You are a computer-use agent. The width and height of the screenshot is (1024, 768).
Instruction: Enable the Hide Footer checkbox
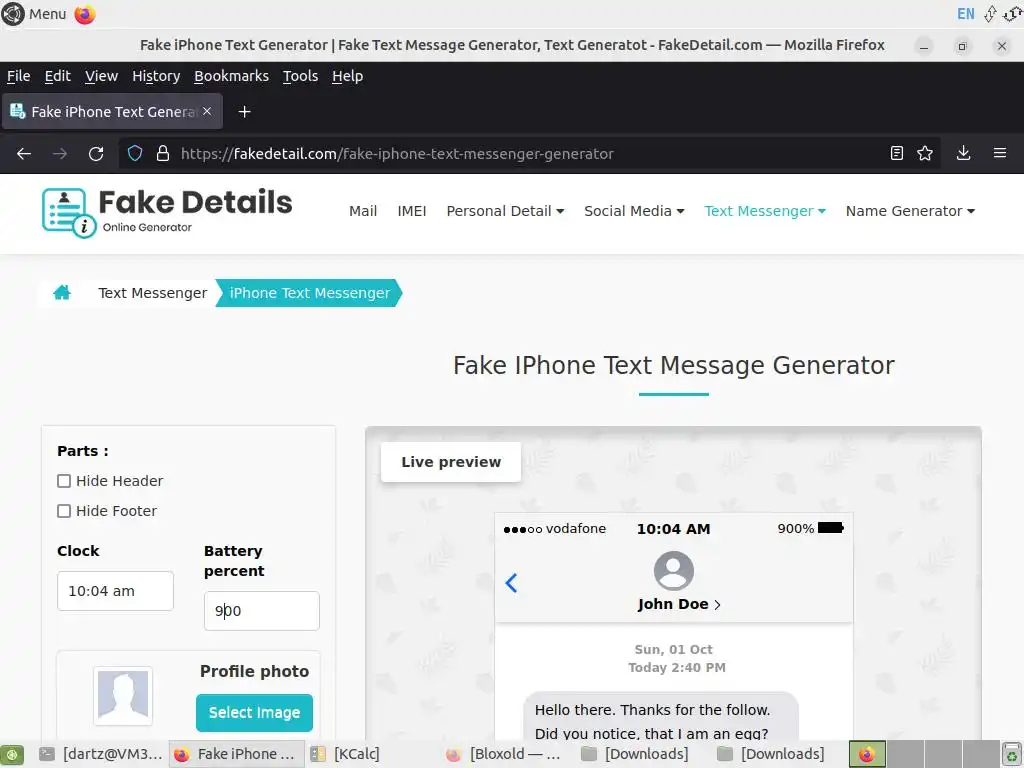[64, 511]
